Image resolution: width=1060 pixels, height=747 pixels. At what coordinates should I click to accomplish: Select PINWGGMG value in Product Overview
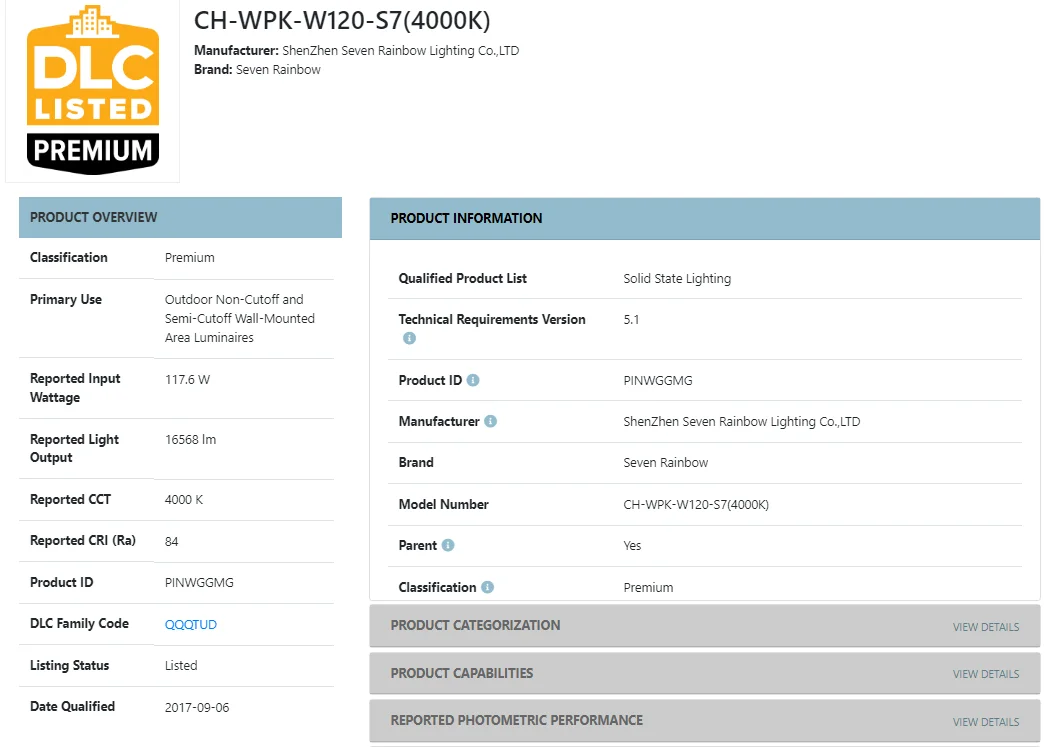[199, 582]
